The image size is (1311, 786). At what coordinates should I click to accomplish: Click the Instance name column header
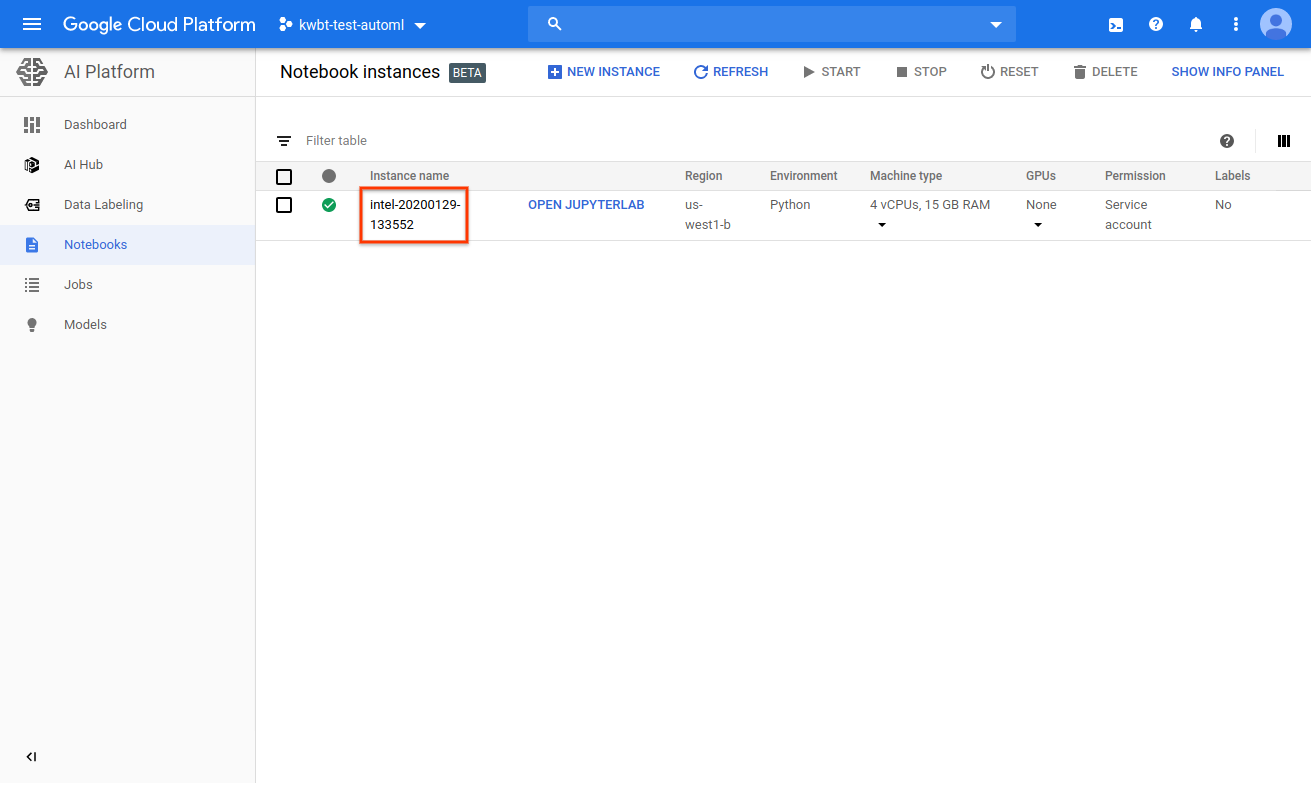tap(409, 176)
